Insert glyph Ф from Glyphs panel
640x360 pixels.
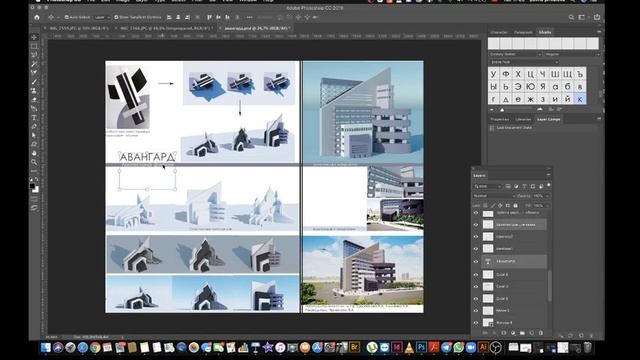[x=506, y=74]
